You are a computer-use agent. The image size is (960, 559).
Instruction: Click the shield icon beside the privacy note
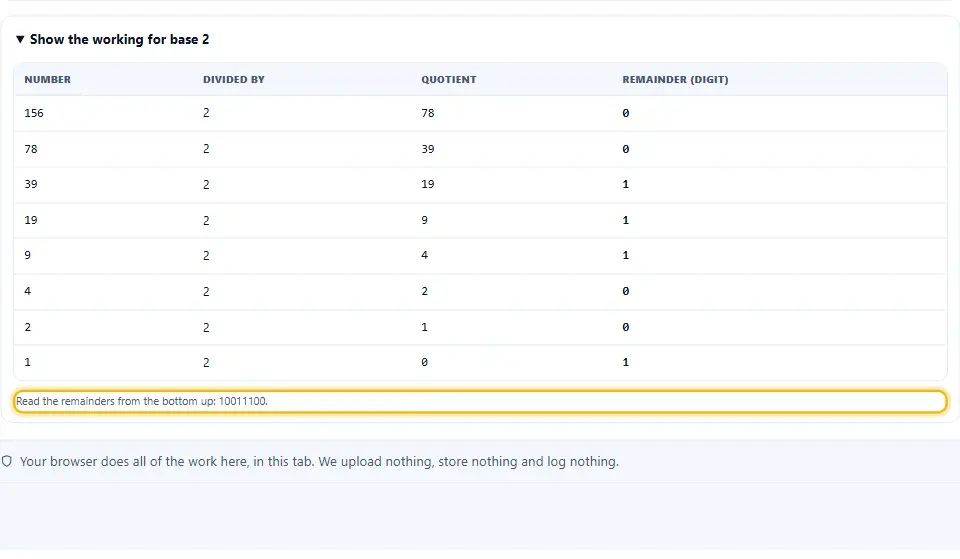pyautogui.click(x=7, y=461)
